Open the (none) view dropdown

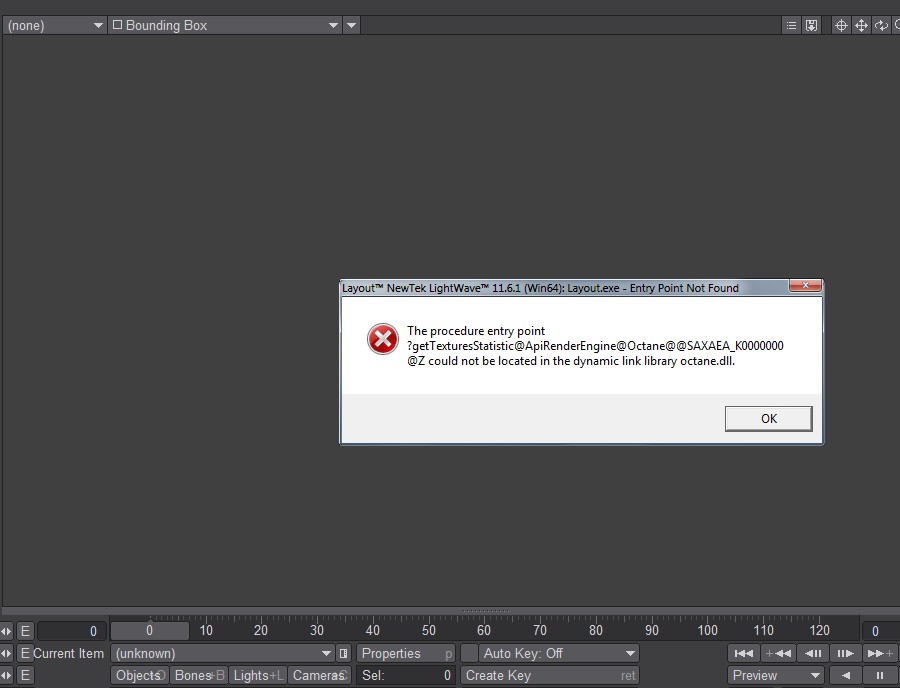tap(55, 25)
